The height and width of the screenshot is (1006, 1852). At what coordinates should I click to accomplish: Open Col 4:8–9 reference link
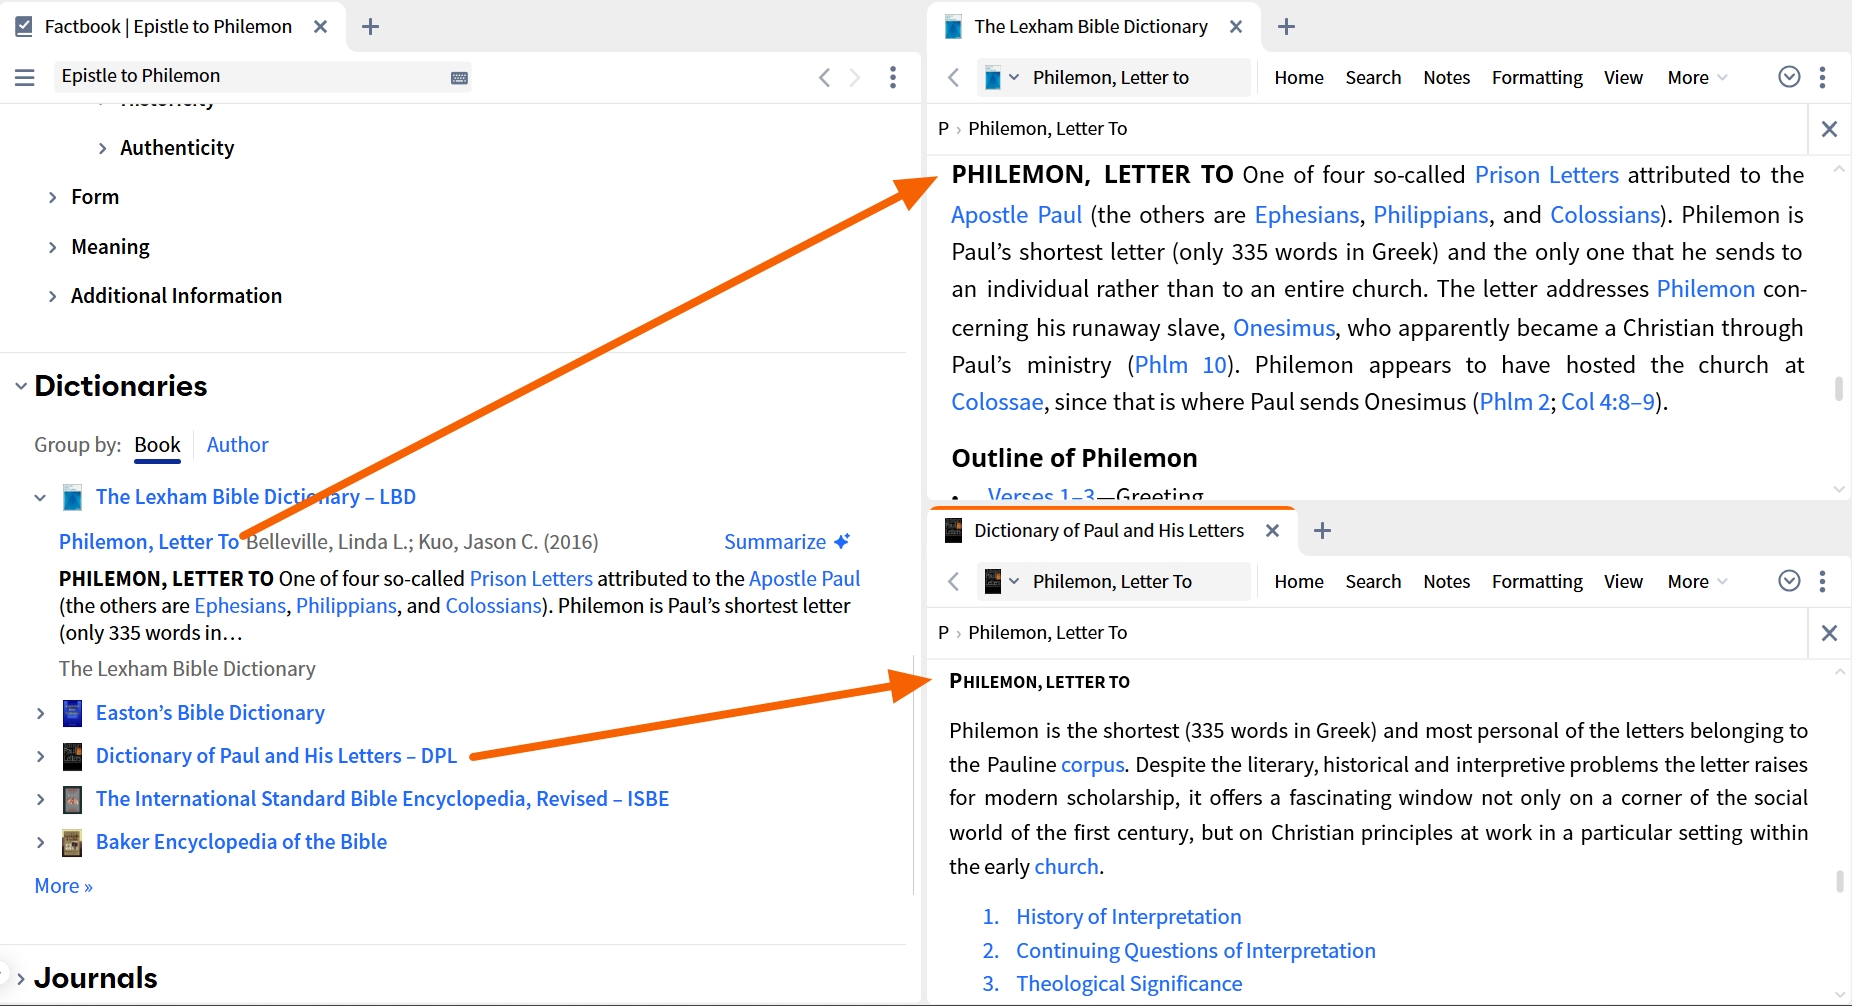(x=1608, y=402)
